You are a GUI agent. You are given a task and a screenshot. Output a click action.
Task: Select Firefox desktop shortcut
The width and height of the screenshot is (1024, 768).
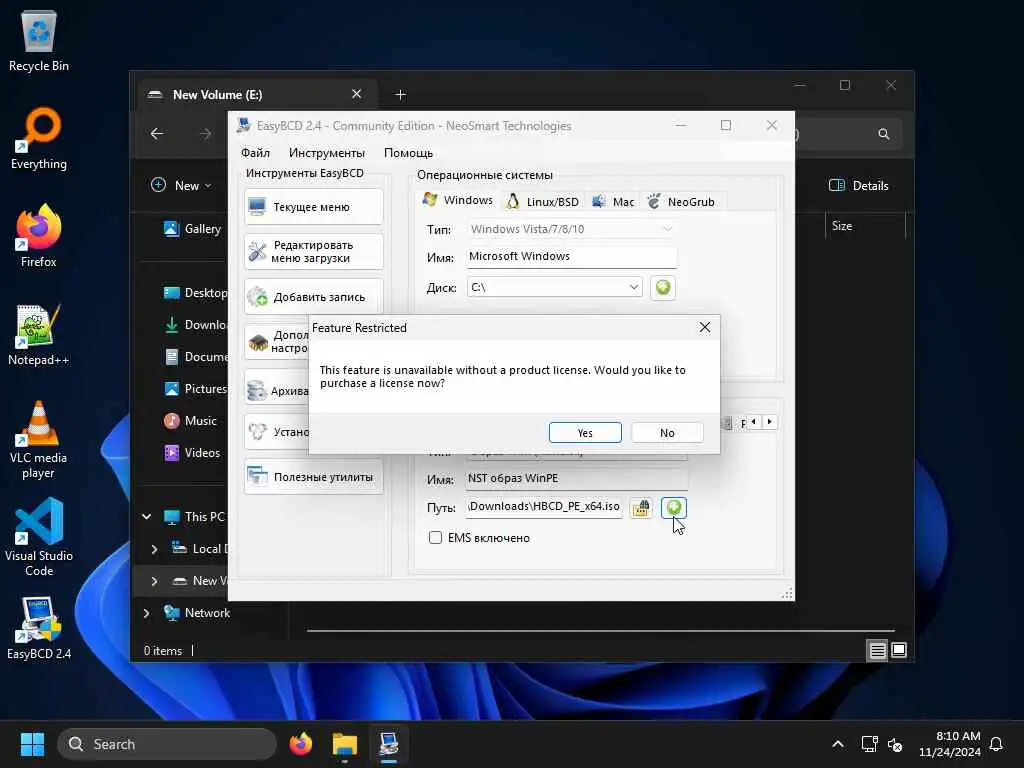tap(39, 236)
